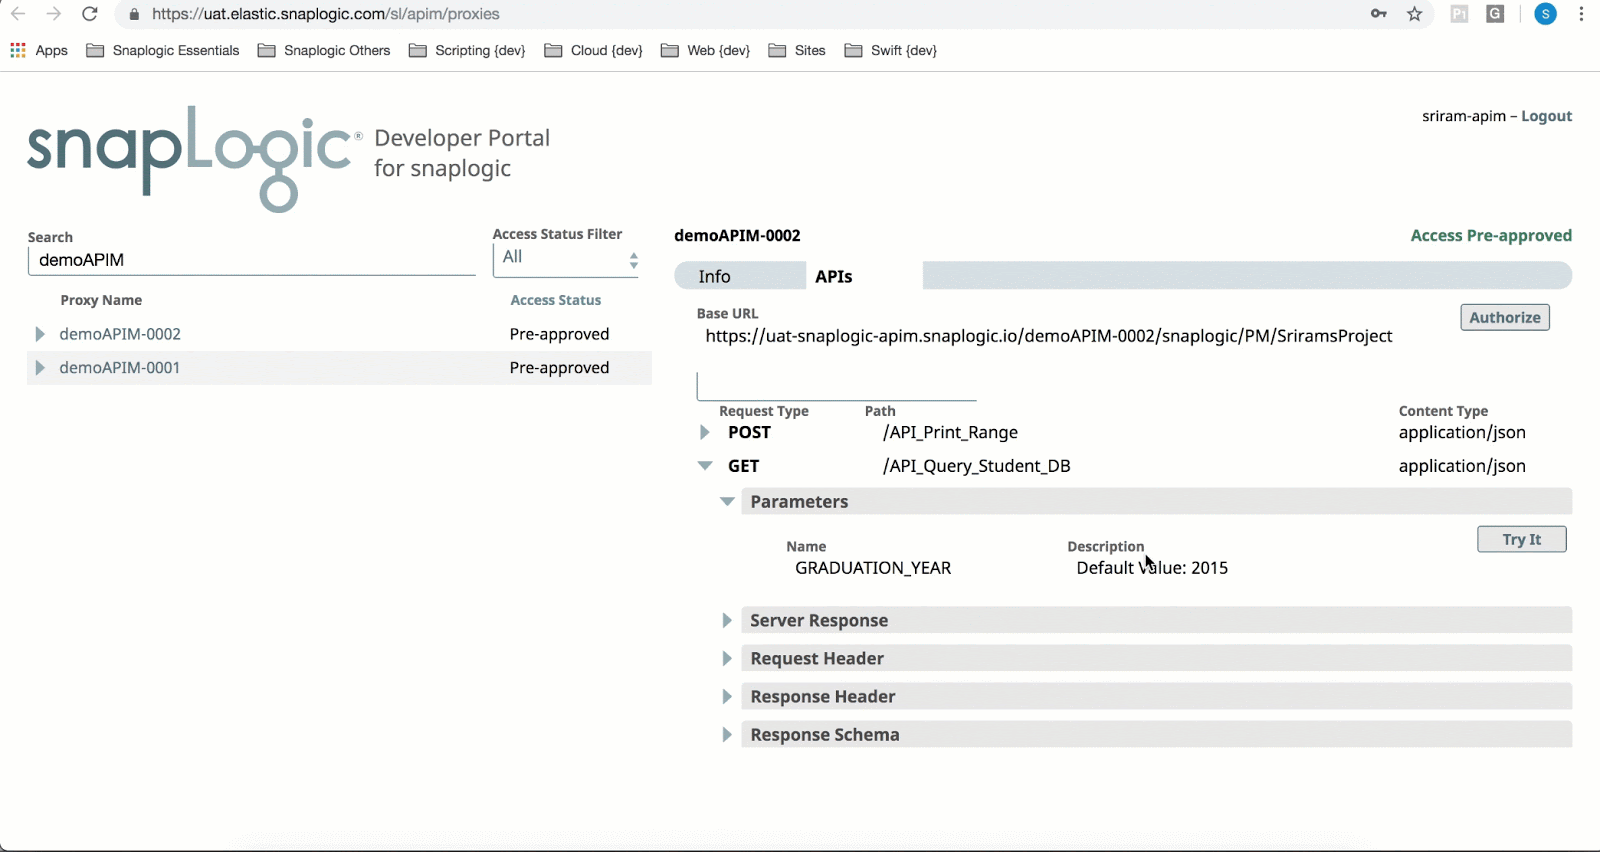Image resolution: width=1600 pixels, height=852 pixels.
Task: Open saved passwords key icon
Action: pos(1379,14)
